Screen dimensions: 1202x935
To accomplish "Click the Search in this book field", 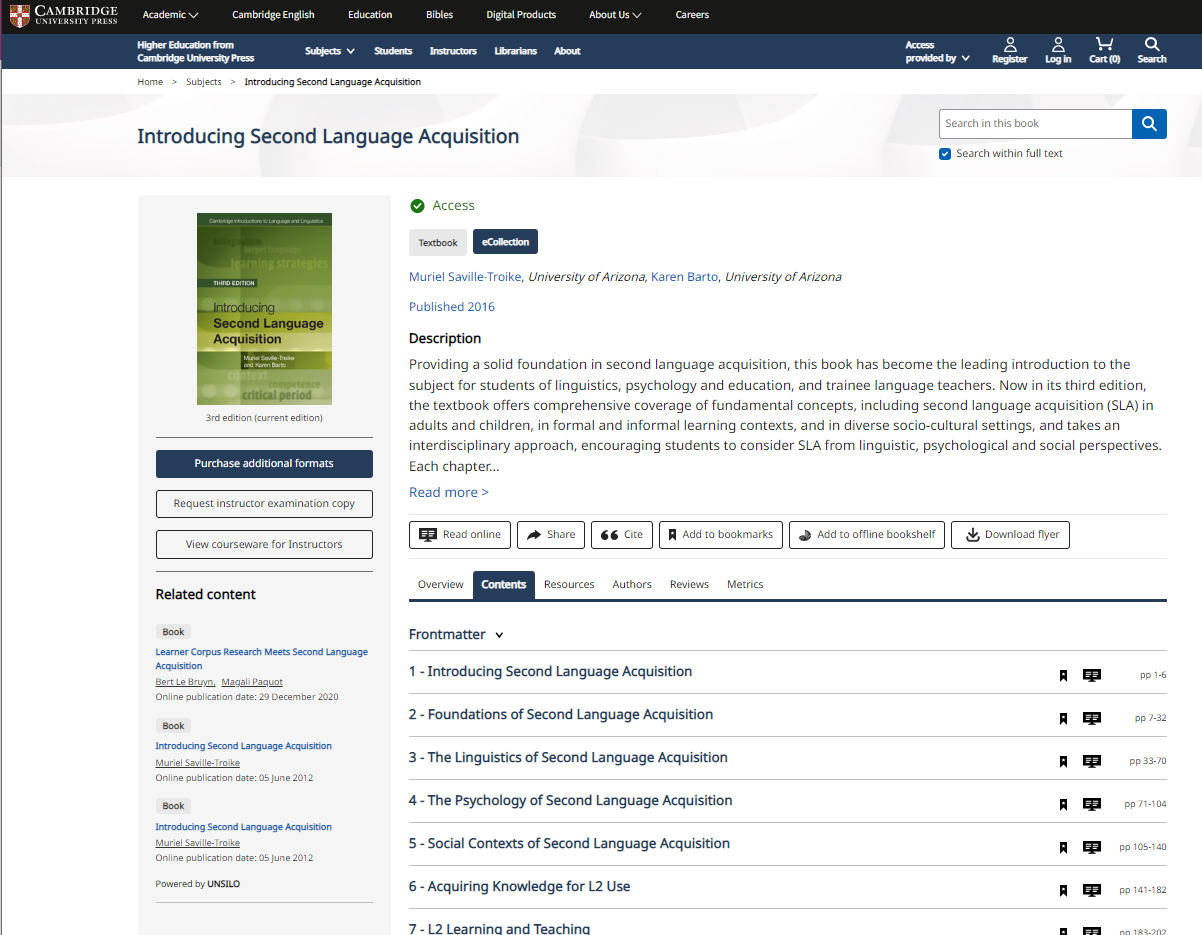I will pyautogui.click(x=1035, y=123).
